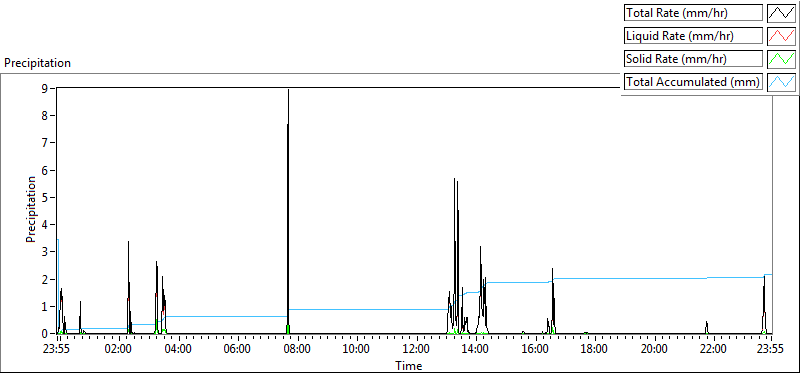Click the blue Total Accumulated plot icon

pyautogui.click(x=781, y=82)
